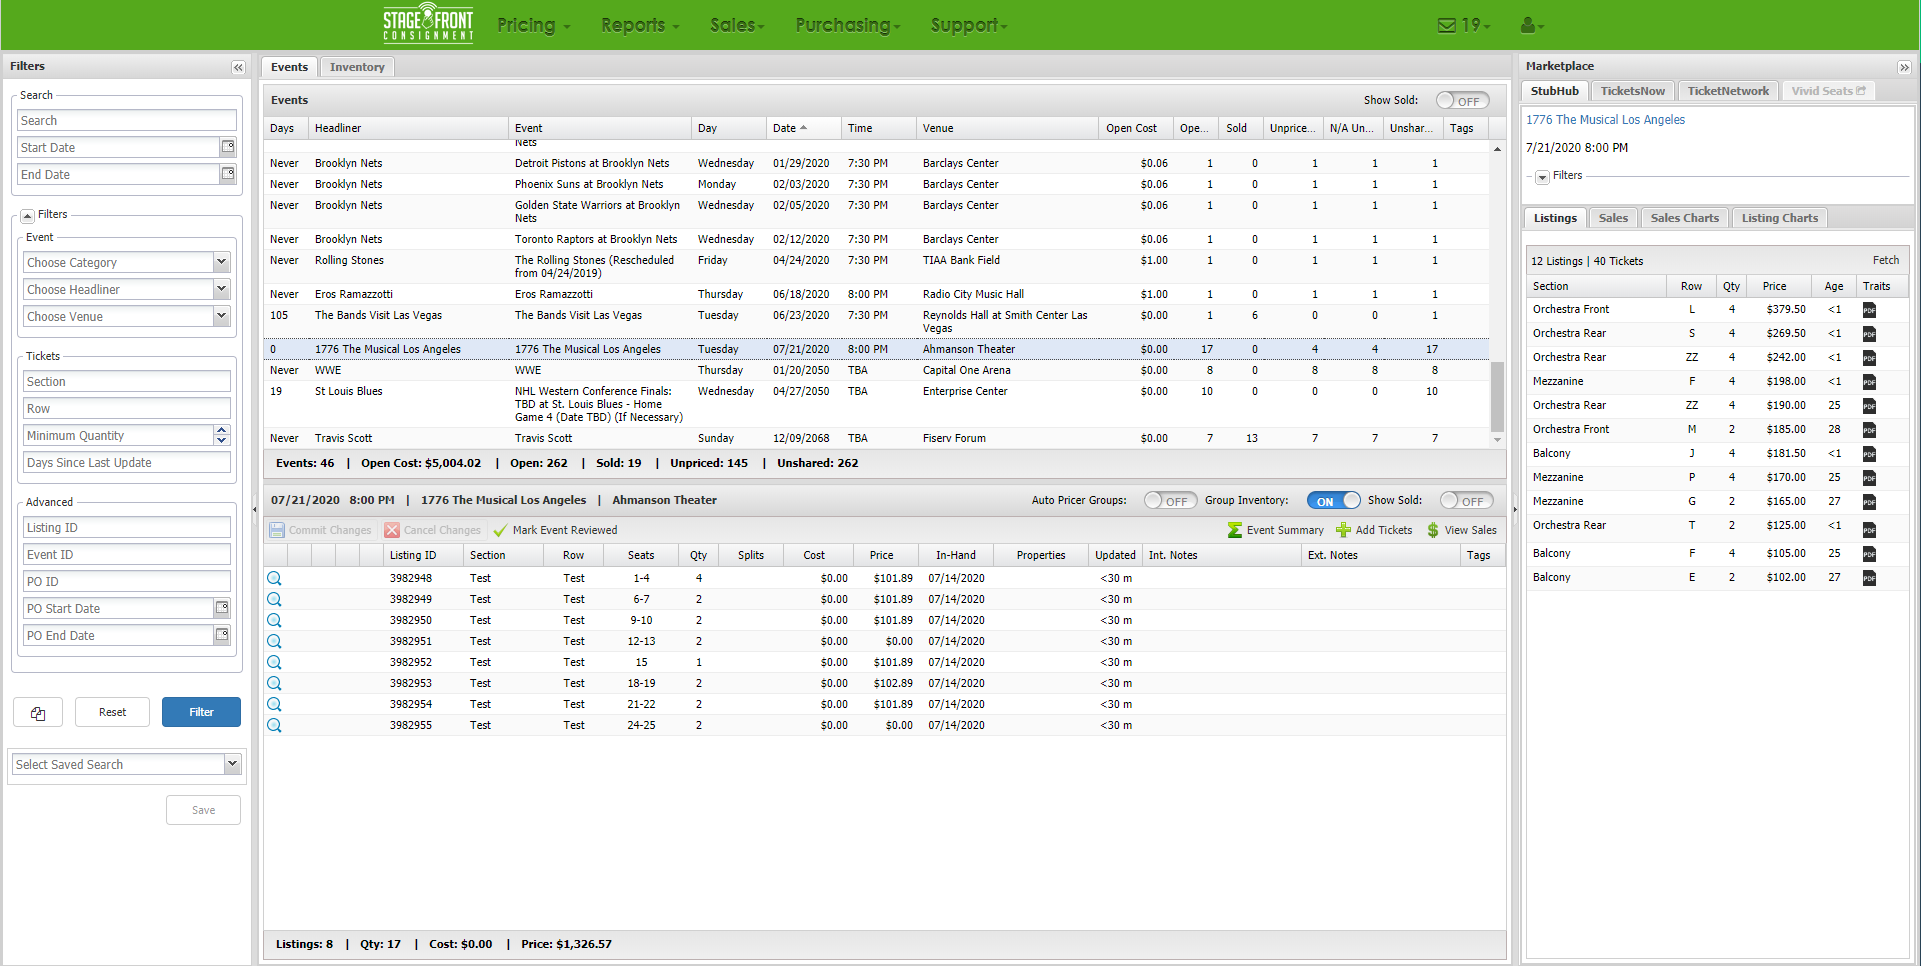Click PDF trait icon for Balcony $102.00
This screenshot has height=966, width=1921.
pyautogui.click(x=1869, y=578)
